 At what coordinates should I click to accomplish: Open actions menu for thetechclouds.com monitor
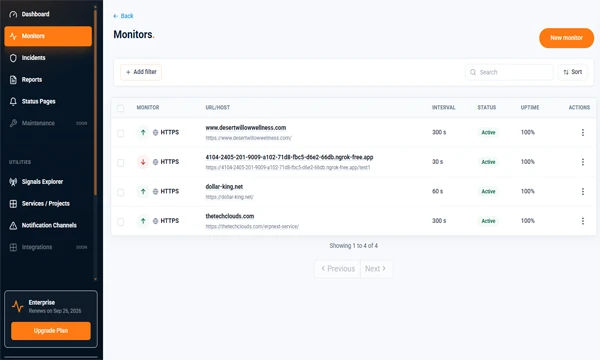tap(582, 221)
